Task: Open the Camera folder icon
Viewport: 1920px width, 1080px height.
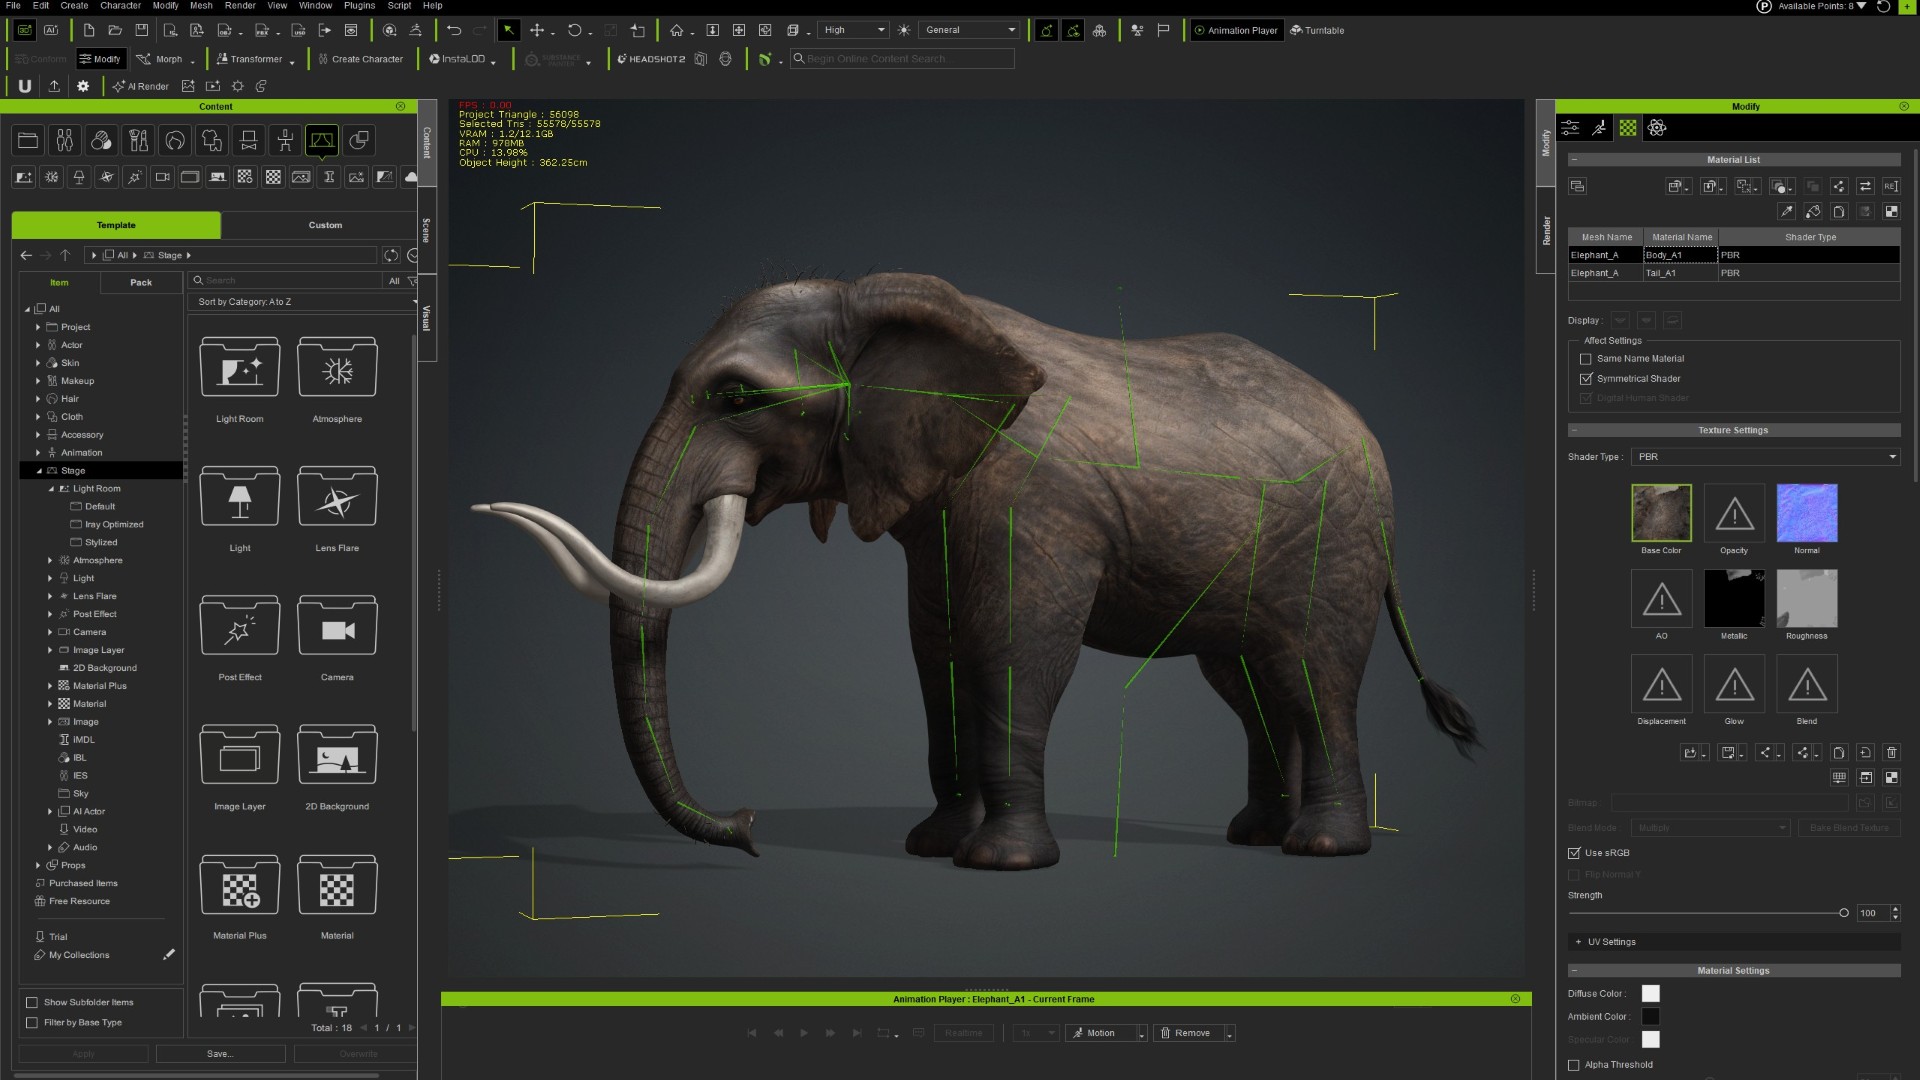Action: (337, 626)
